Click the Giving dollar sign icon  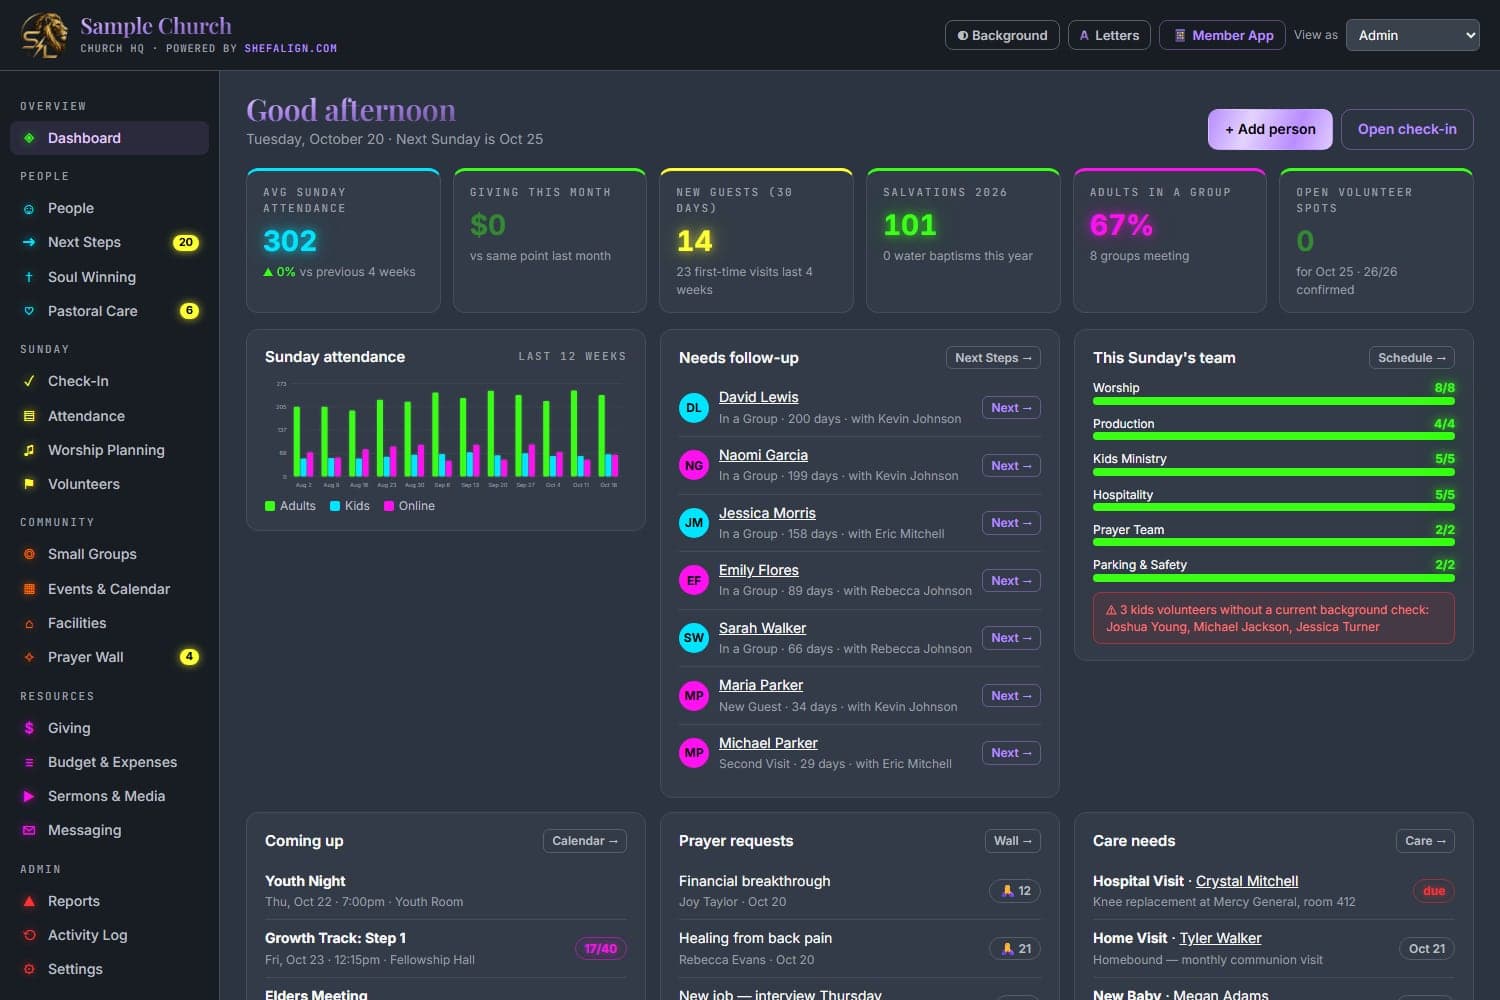(29, 728)
